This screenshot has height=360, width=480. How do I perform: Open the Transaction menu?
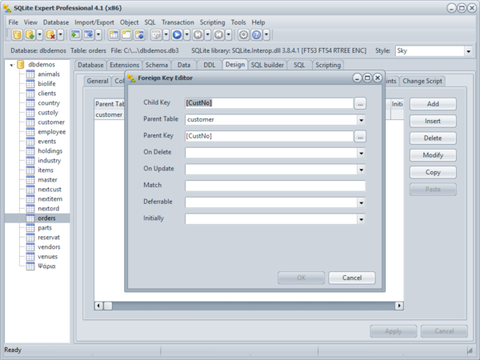click(178, 22)
